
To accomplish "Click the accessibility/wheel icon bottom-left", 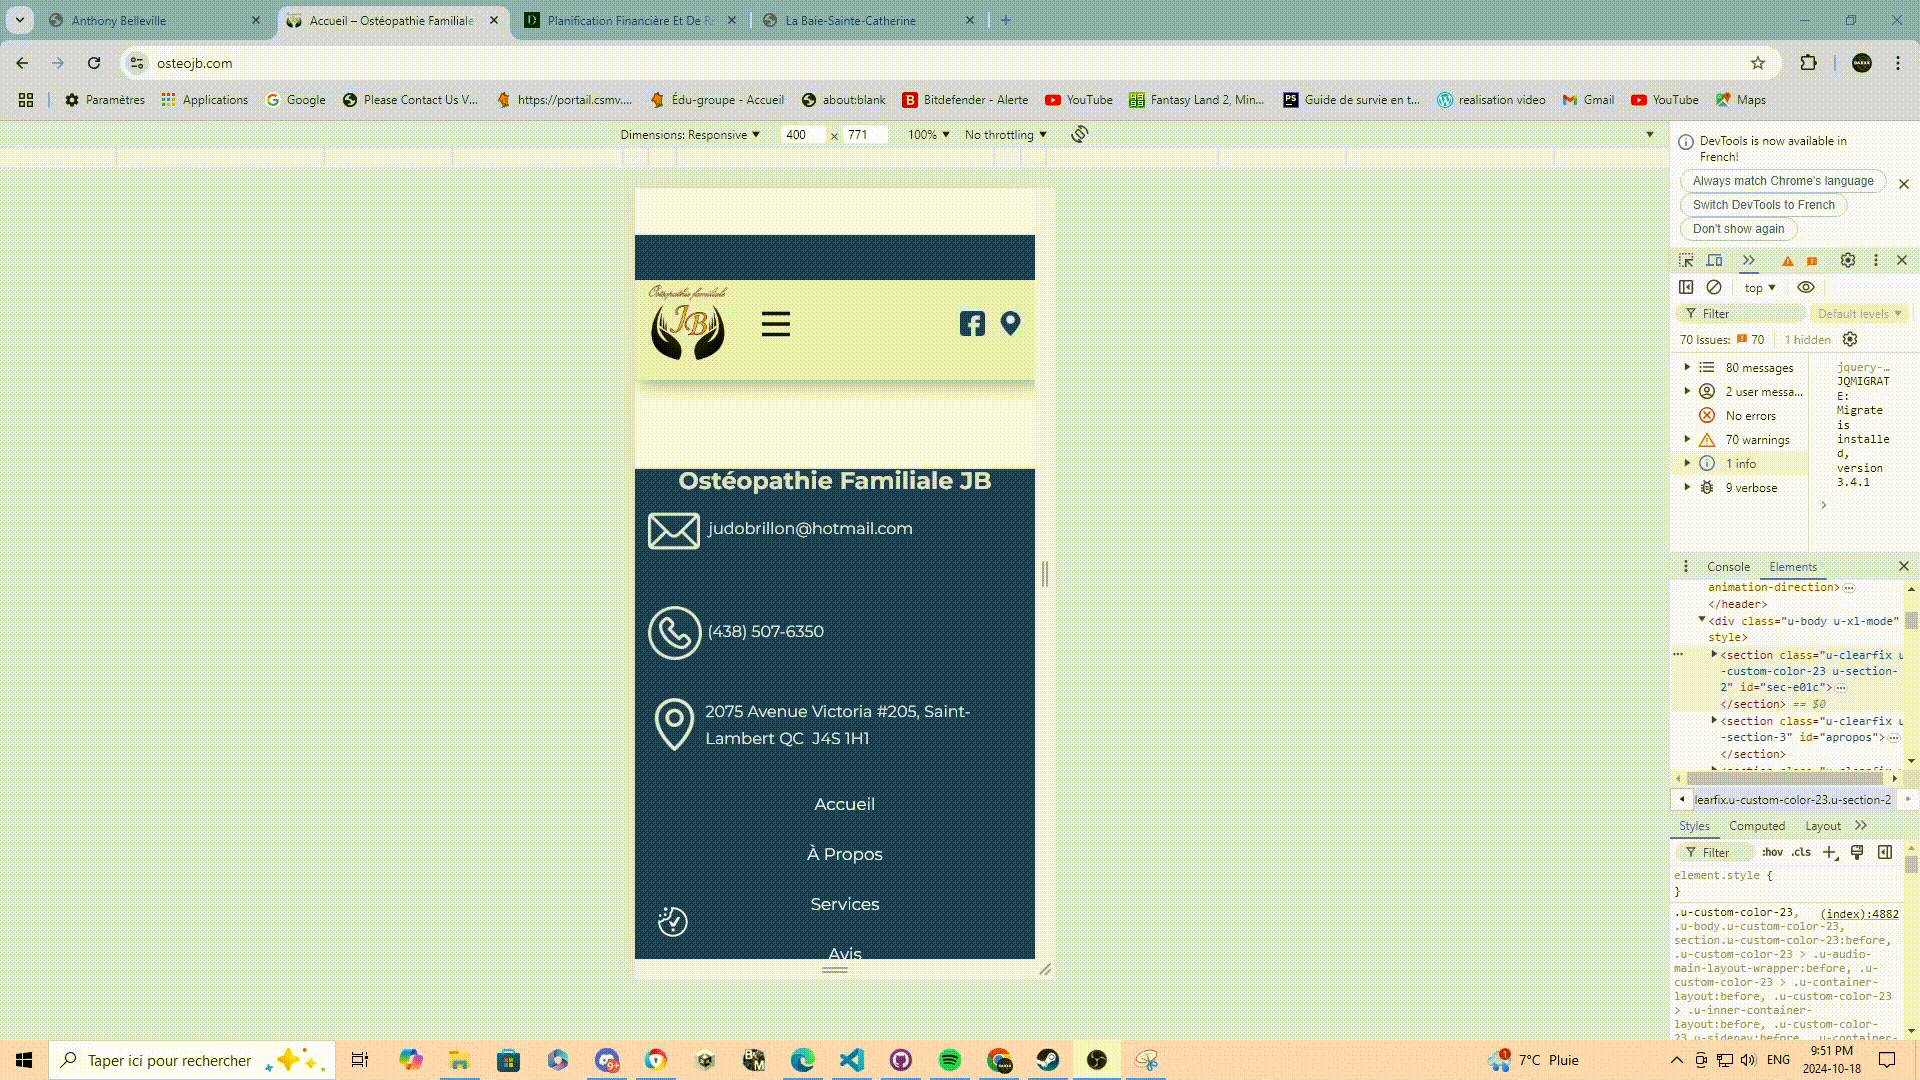I will pos(671,920).
